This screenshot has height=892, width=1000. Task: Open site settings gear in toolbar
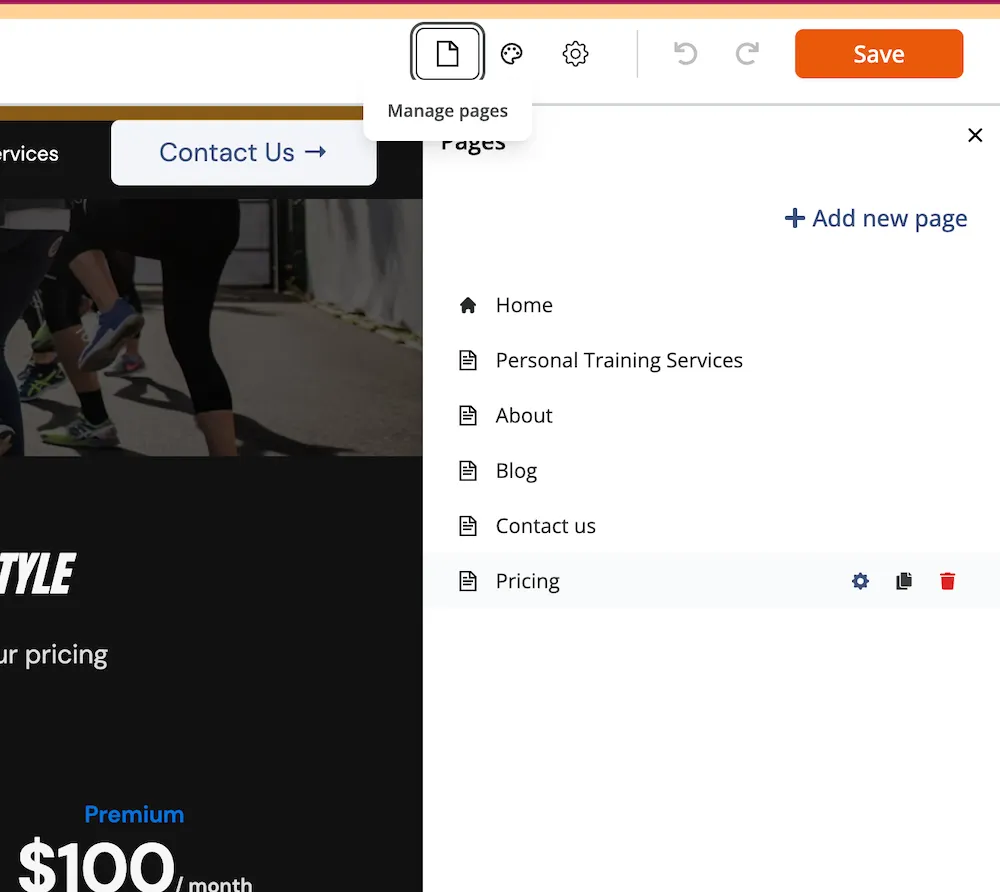575,54
